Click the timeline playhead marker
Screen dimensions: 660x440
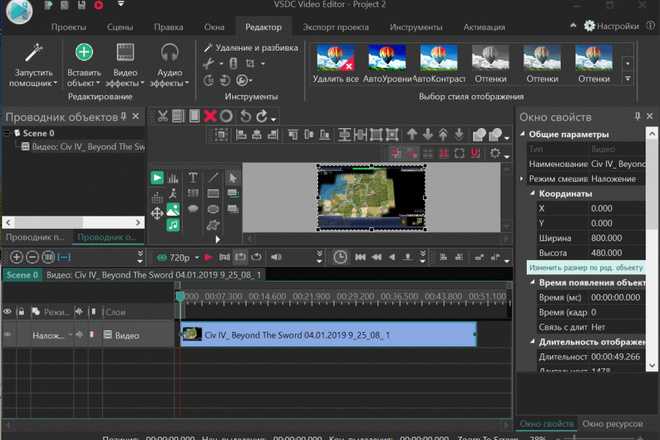180,296
